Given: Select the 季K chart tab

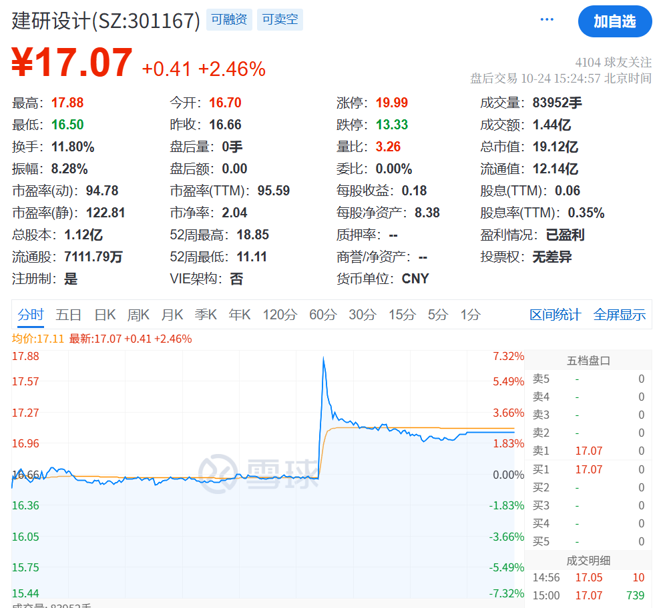Looking at the screenshot, I should (206, 314).
